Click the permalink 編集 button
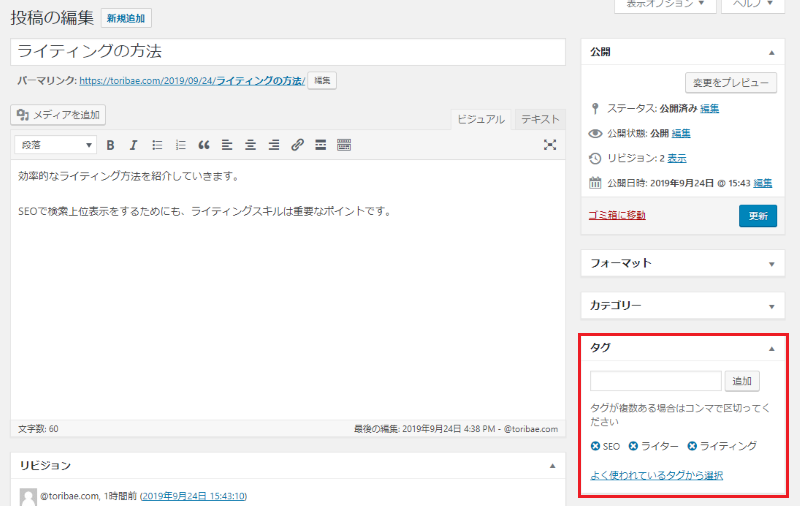This screenshot has width=800, height=506. pos(322,81)
